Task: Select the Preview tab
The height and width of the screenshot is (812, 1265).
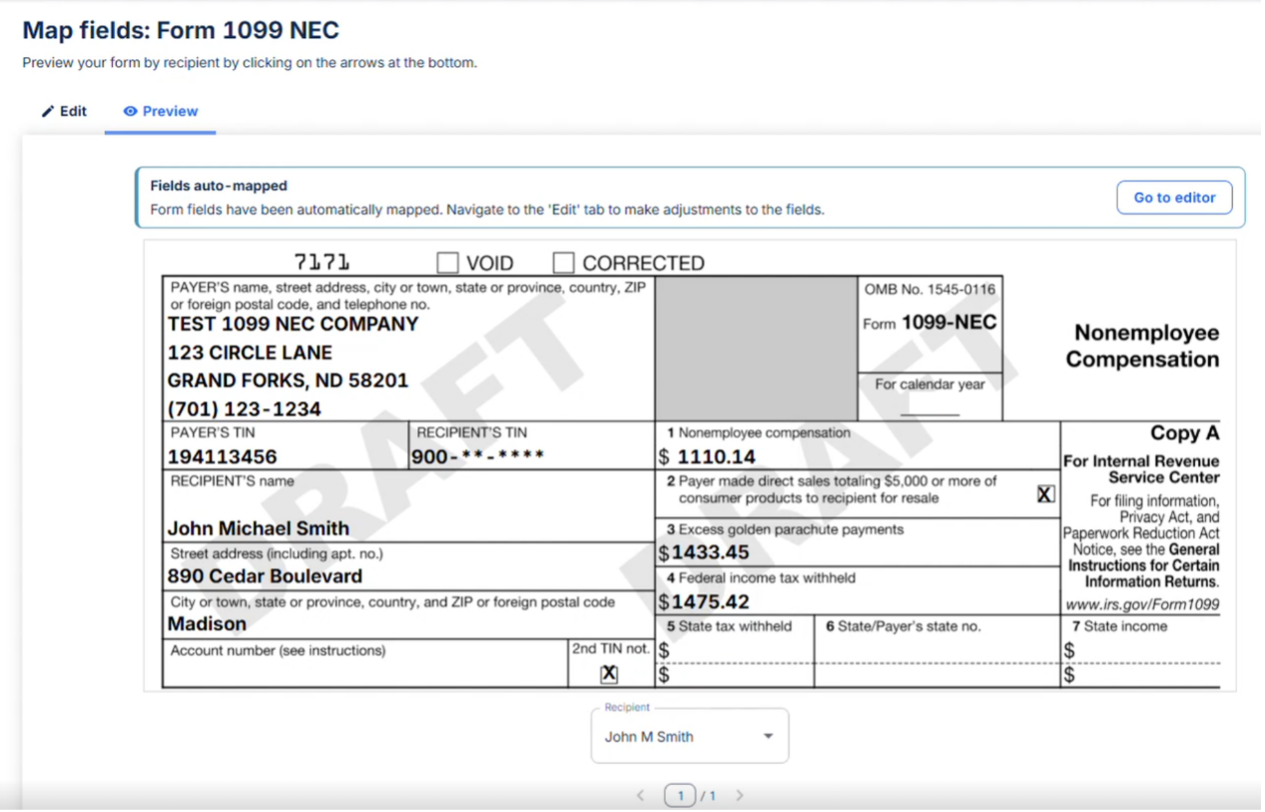Action: 160,111
